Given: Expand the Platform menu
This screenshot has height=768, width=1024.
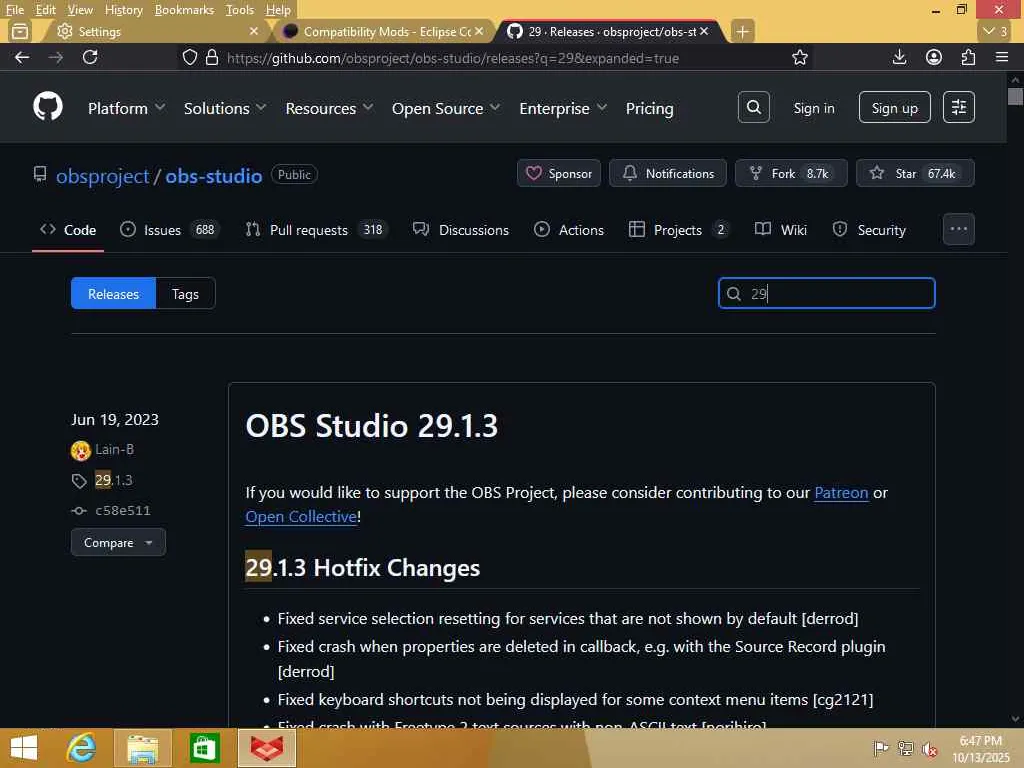Looking at the screenshot, I should tap(126, 108).
